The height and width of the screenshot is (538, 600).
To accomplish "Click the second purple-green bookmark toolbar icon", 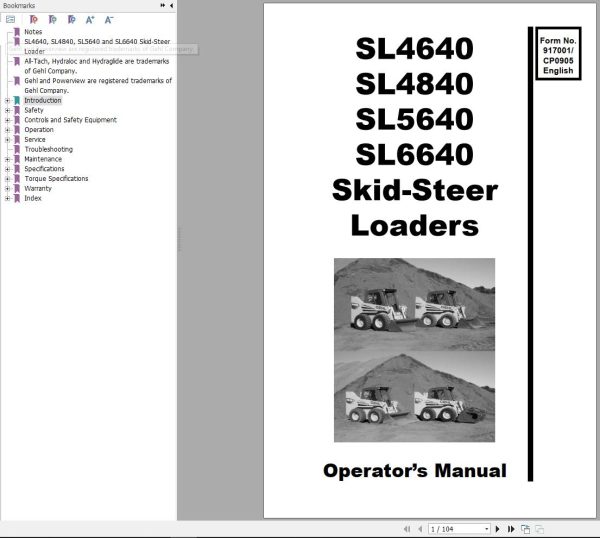I will [x=52, y=19].
